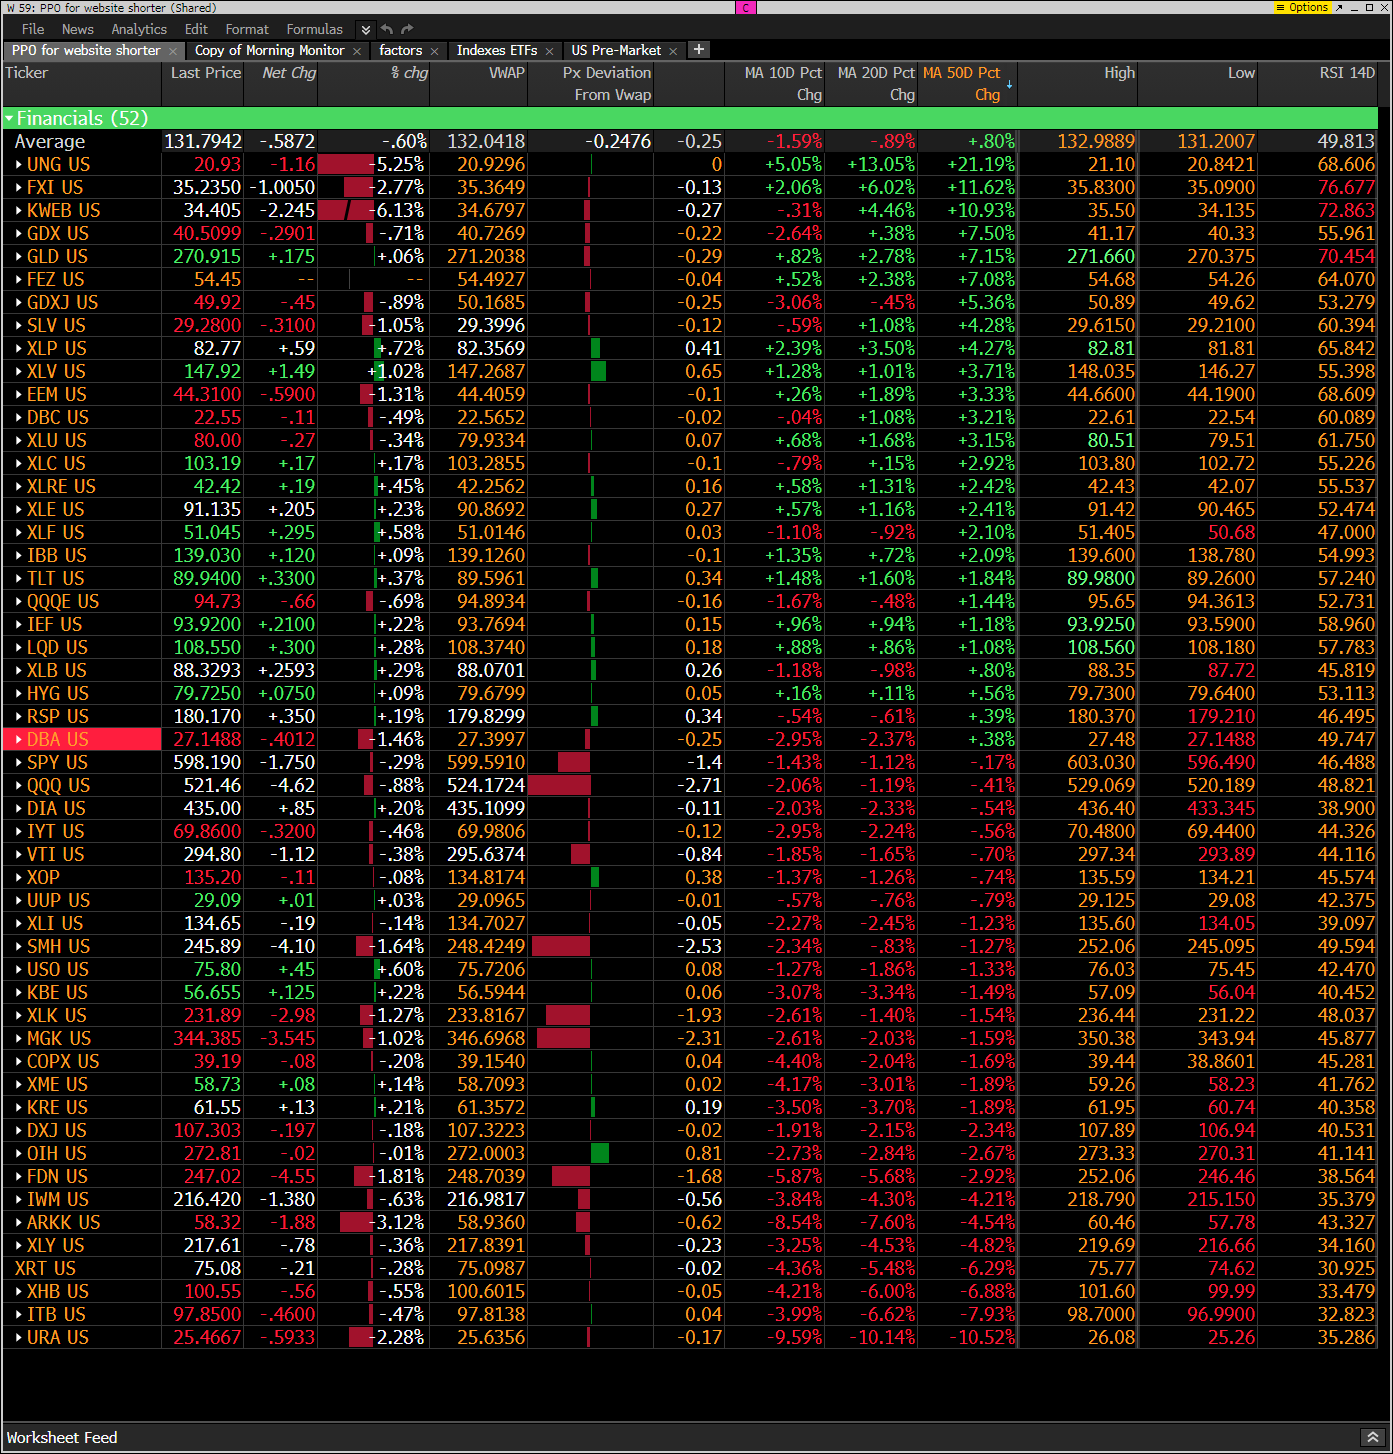Click the pink C indicator
1393x1454 pixels.
746,7
